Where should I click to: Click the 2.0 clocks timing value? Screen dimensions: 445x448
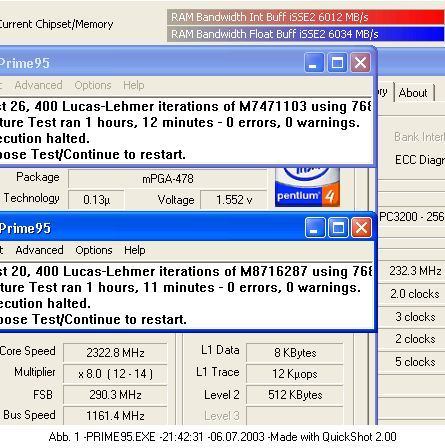click(x=414, y=294)
